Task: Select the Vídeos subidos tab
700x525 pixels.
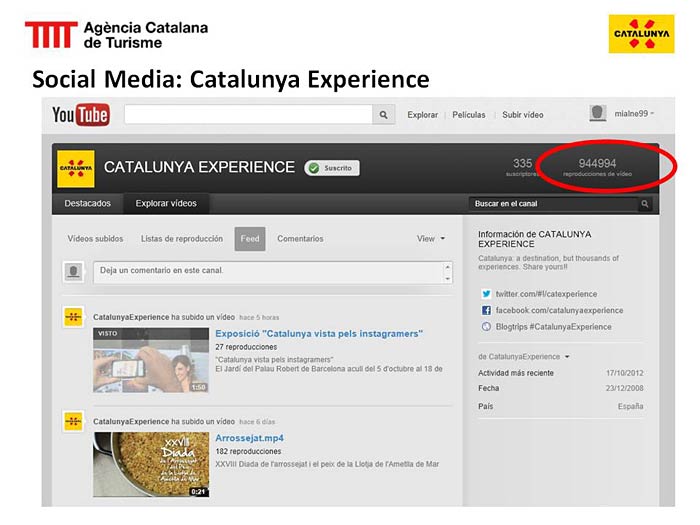Action: (95, 239)
